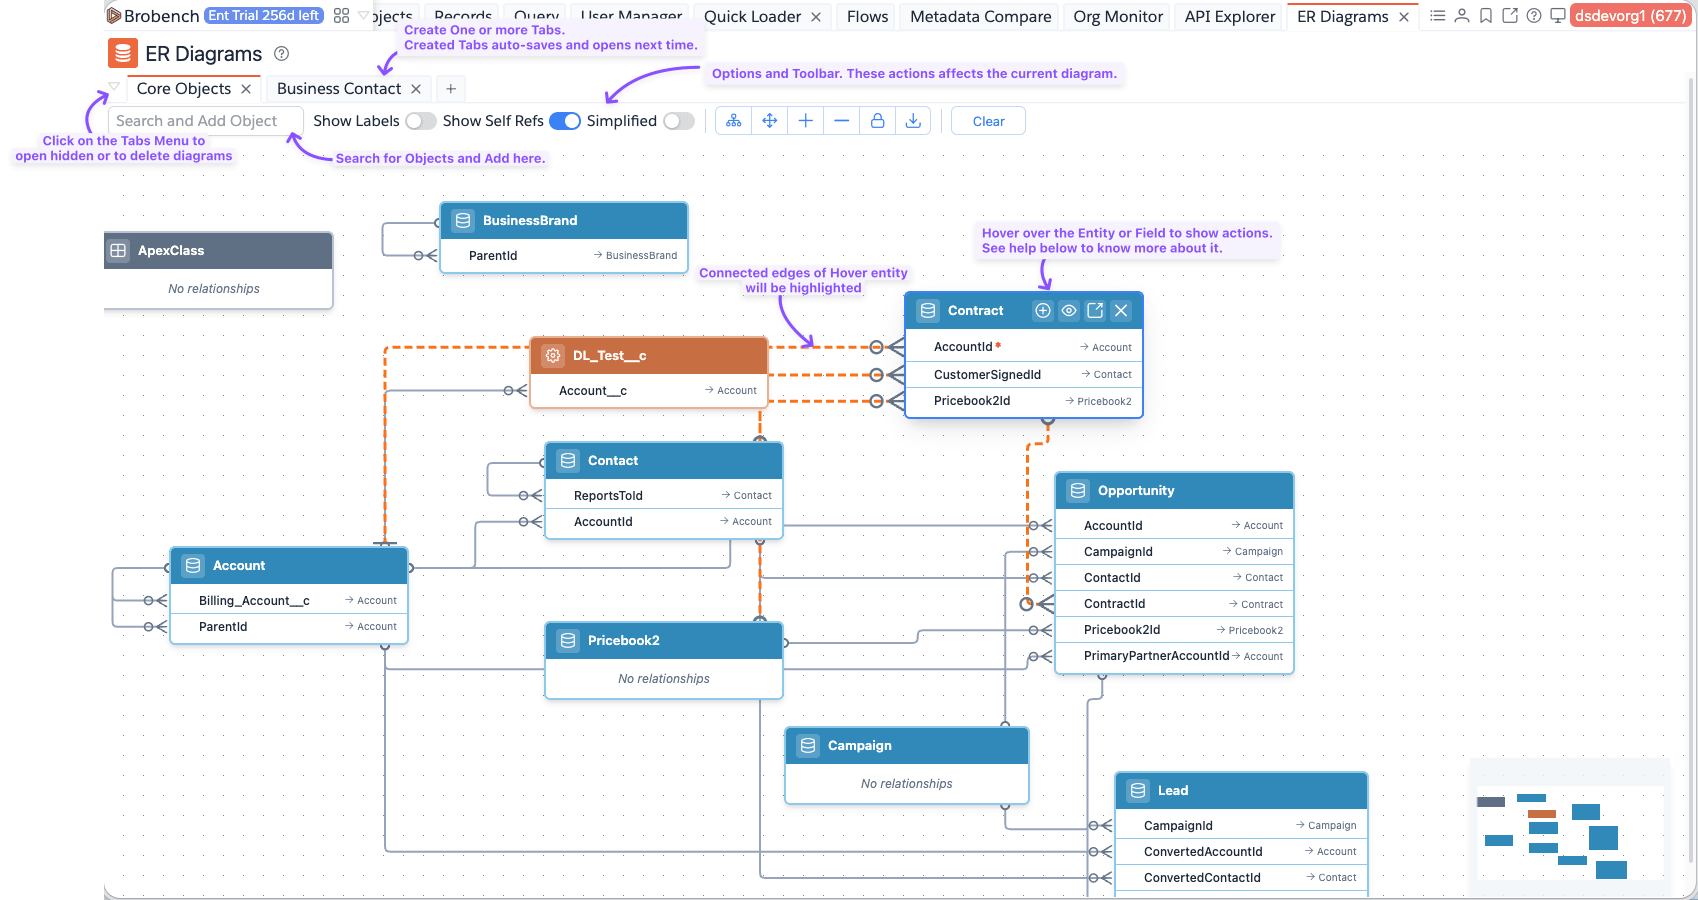Zoom in with the plus toolbar icon
Viewport: 1698px width, 900px height.
point(805,121)
